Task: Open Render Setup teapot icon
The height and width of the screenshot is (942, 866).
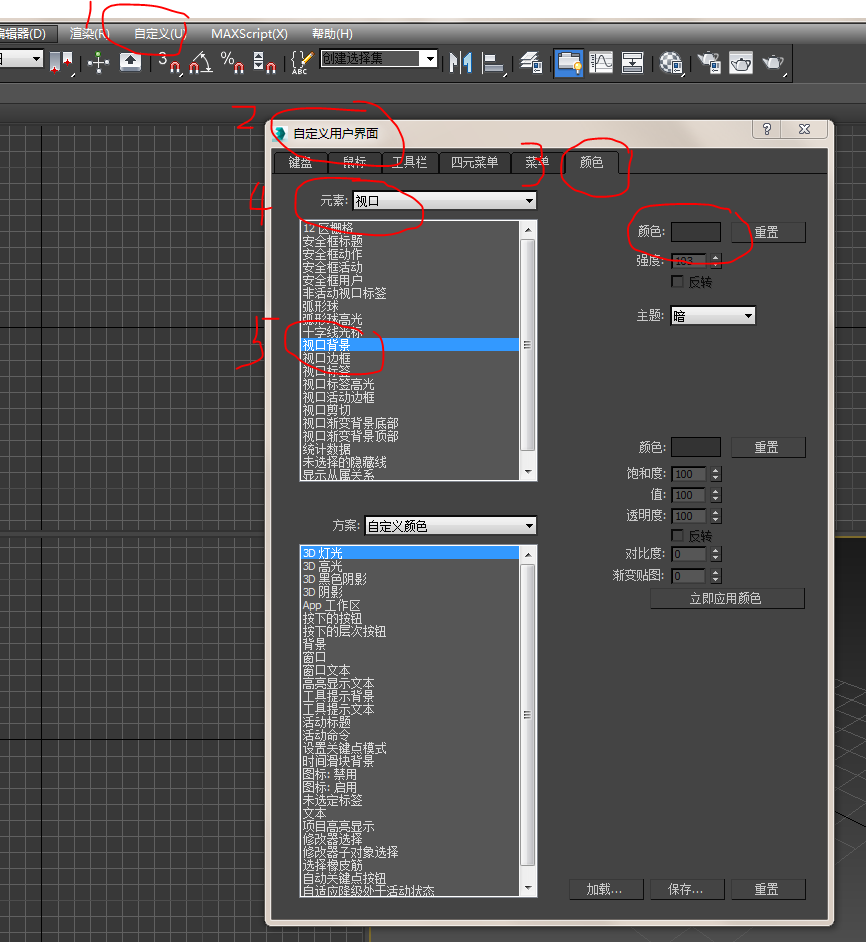Action: (709, 62)
